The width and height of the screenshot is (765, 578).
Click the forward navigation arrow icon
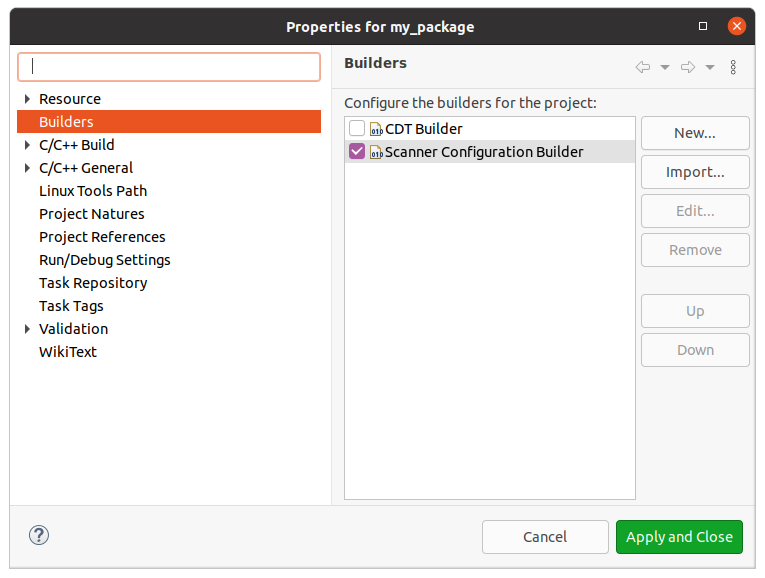pyautogui.click(x=688, y=67)
